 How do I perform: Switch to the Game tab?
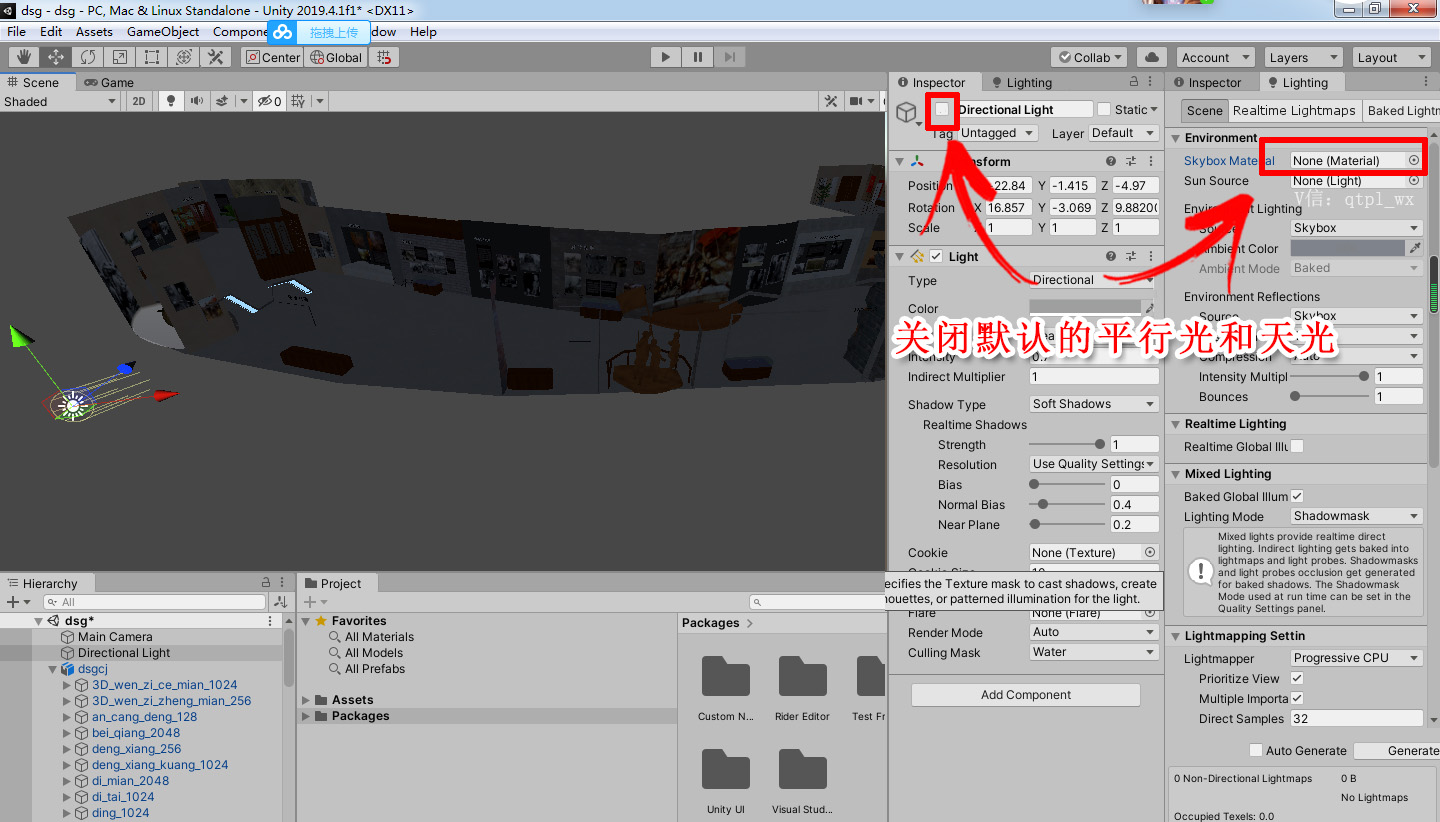coord(109,82)
